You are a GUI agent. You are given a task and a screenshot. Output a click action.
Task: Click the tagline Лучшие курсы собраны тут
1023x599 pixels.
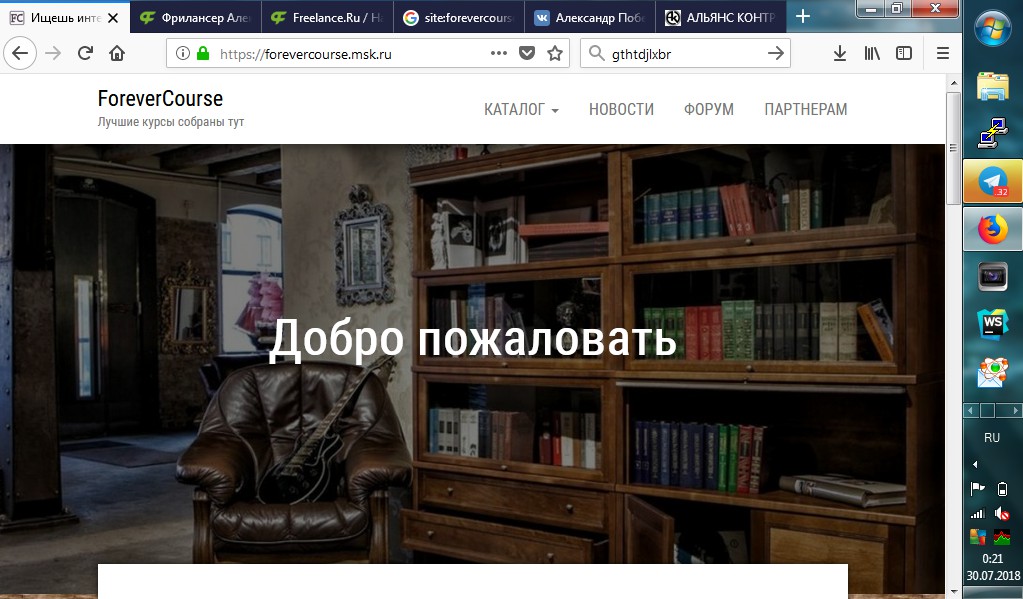pyautogui.click(x=171, y=121)
